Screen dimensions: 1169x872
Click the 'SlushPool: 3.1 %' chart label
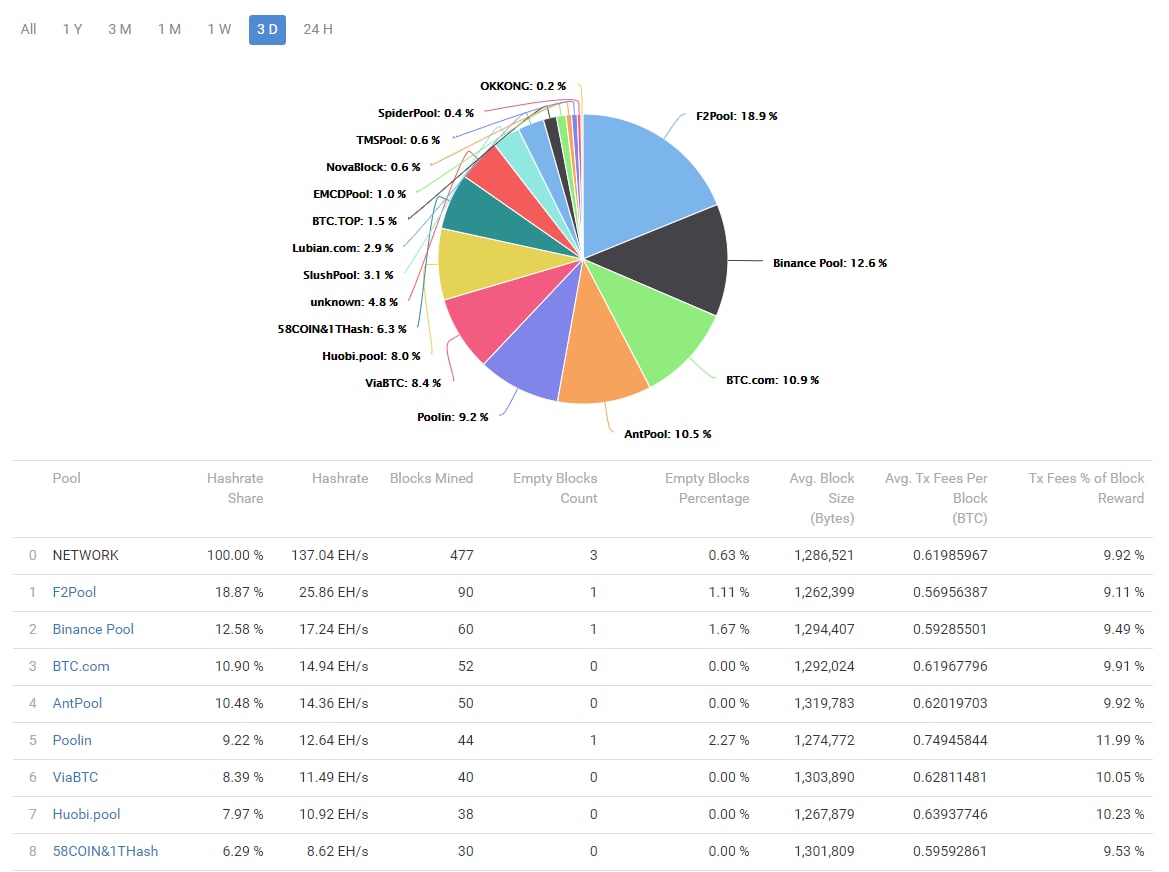pos(348,275)
